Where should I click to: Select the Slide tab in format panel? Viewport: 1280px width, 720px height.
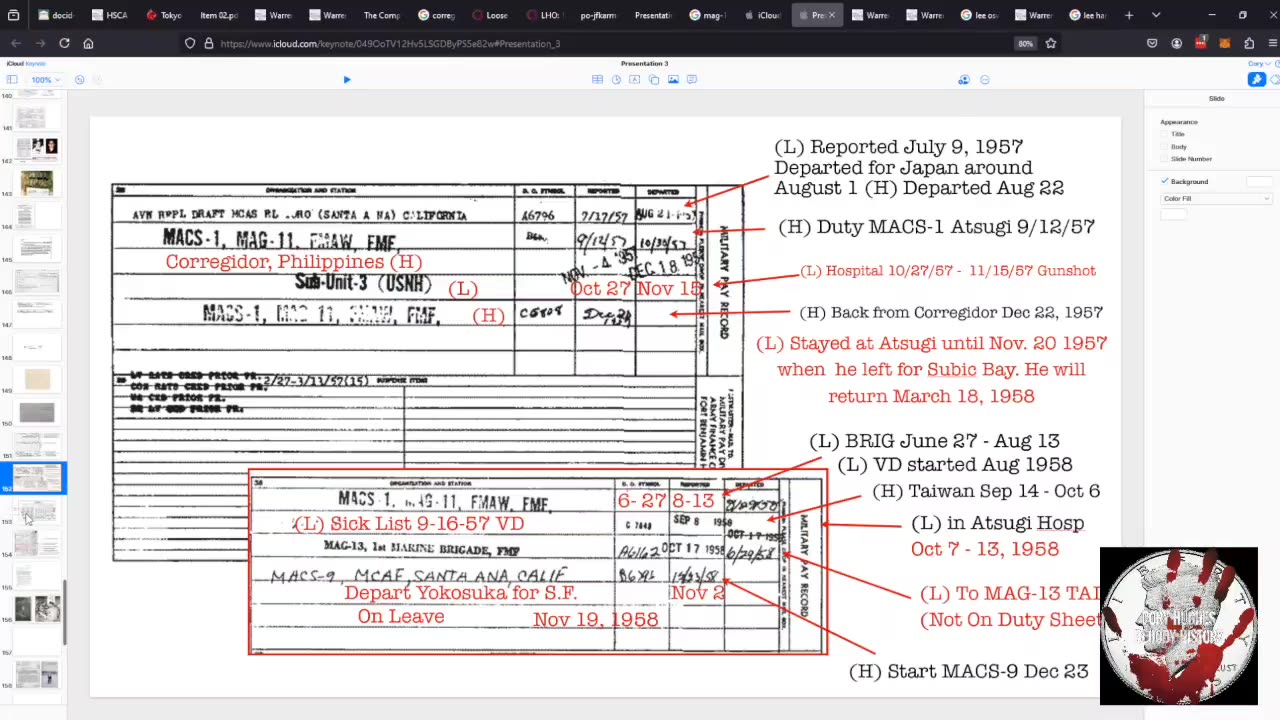pyautogui.click(x=1216, y=98)
